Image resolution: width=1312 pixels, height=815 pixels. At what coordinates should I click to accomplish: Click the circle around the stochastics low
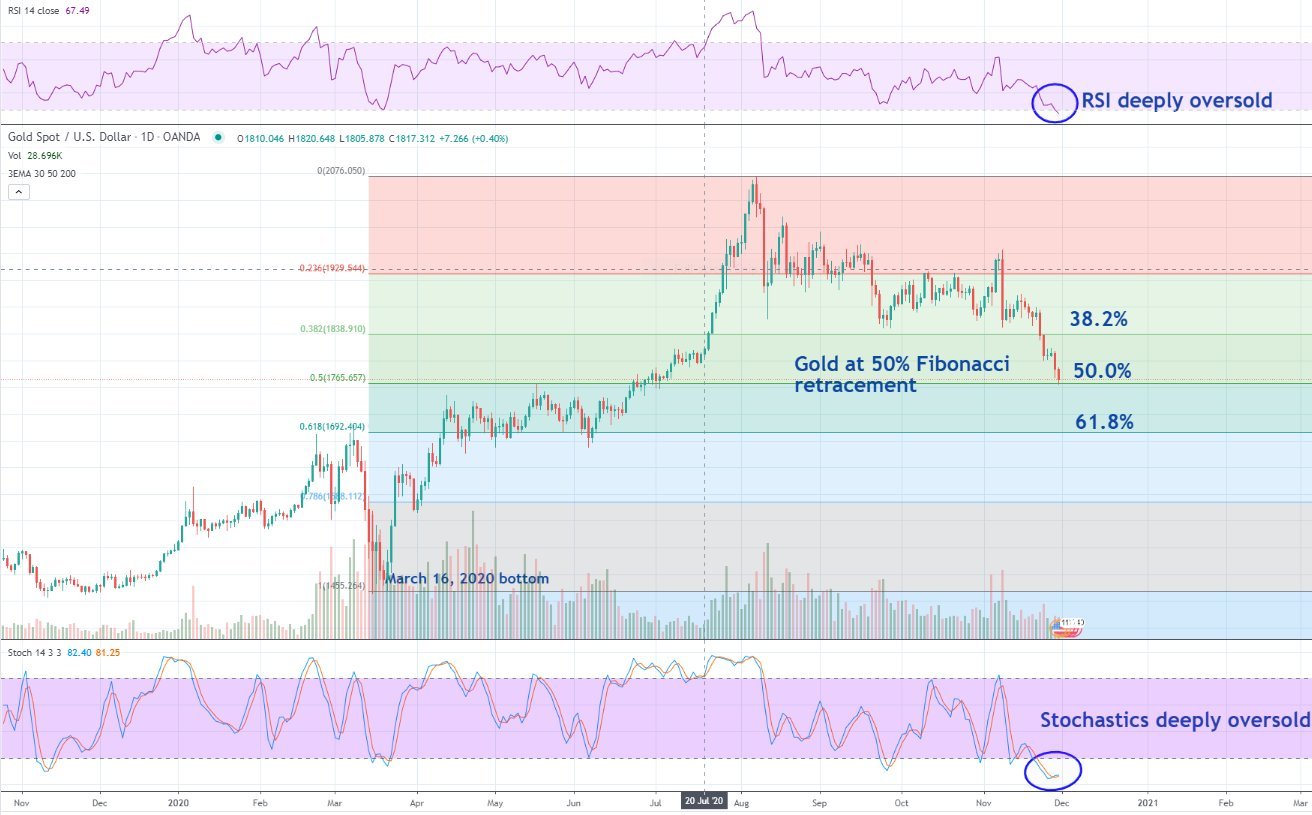(x=1054, y=770)
